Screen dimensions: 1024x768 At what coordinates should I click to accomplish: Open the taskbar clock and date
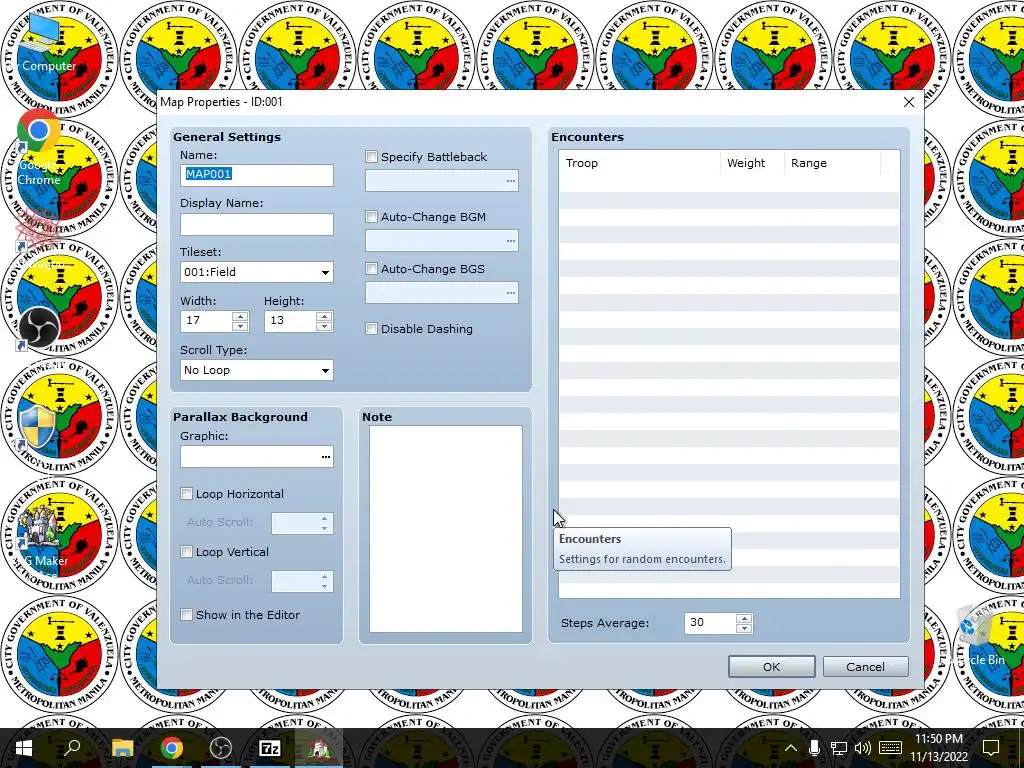pyautogui.click(x=938, y=748)
